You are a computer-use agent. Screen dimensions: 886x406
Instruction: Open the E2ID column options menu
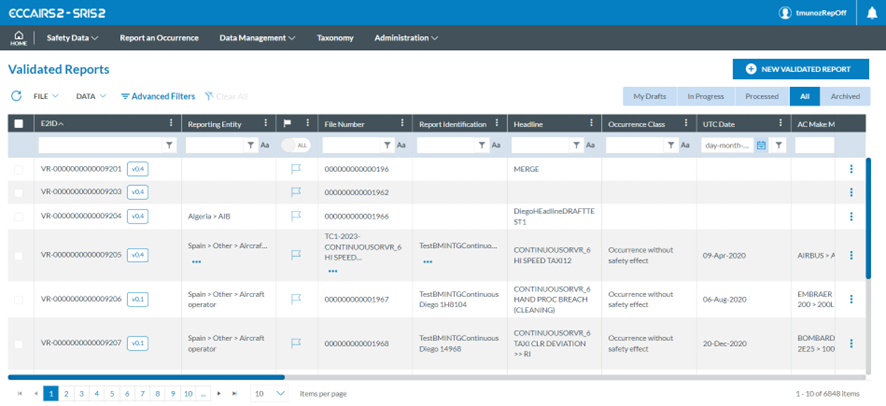click(171, 123)
